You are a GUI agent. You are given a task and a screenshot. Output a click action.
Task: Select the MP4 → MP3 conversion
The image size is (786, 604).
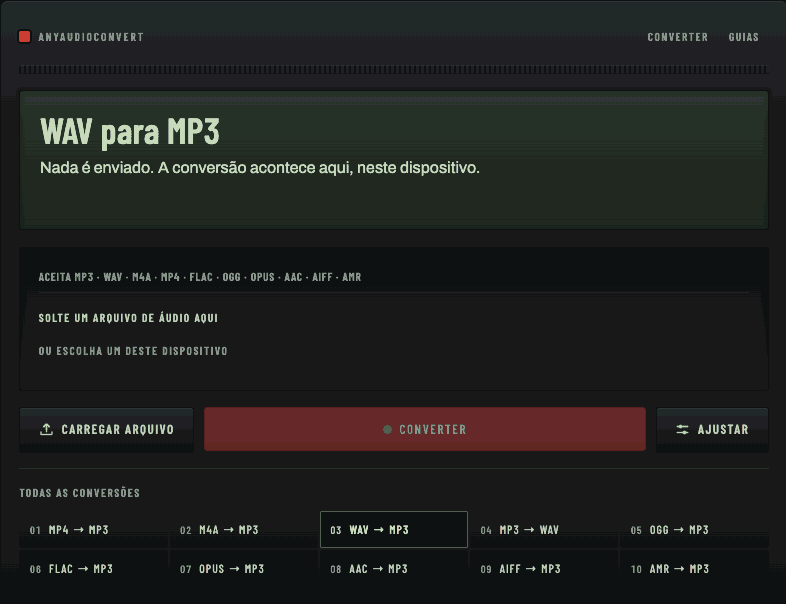pyautogui.click(x=94, y=530)
